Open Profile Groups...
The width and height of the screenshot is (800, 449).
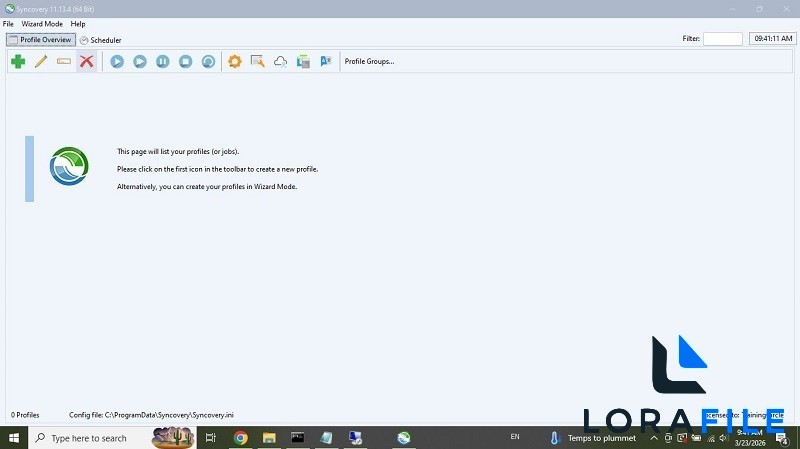tap(369, 61)
